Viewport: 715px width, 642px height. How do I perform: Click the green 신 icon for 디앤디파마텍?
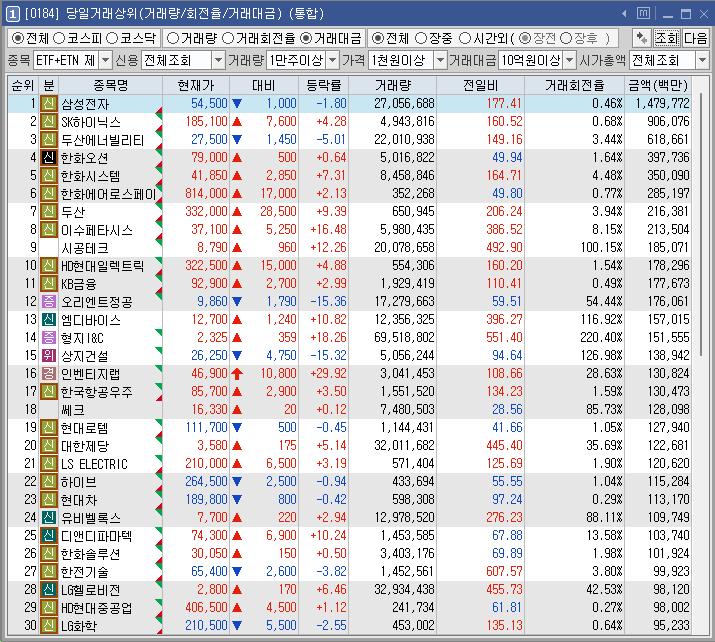tap(49, 535)
